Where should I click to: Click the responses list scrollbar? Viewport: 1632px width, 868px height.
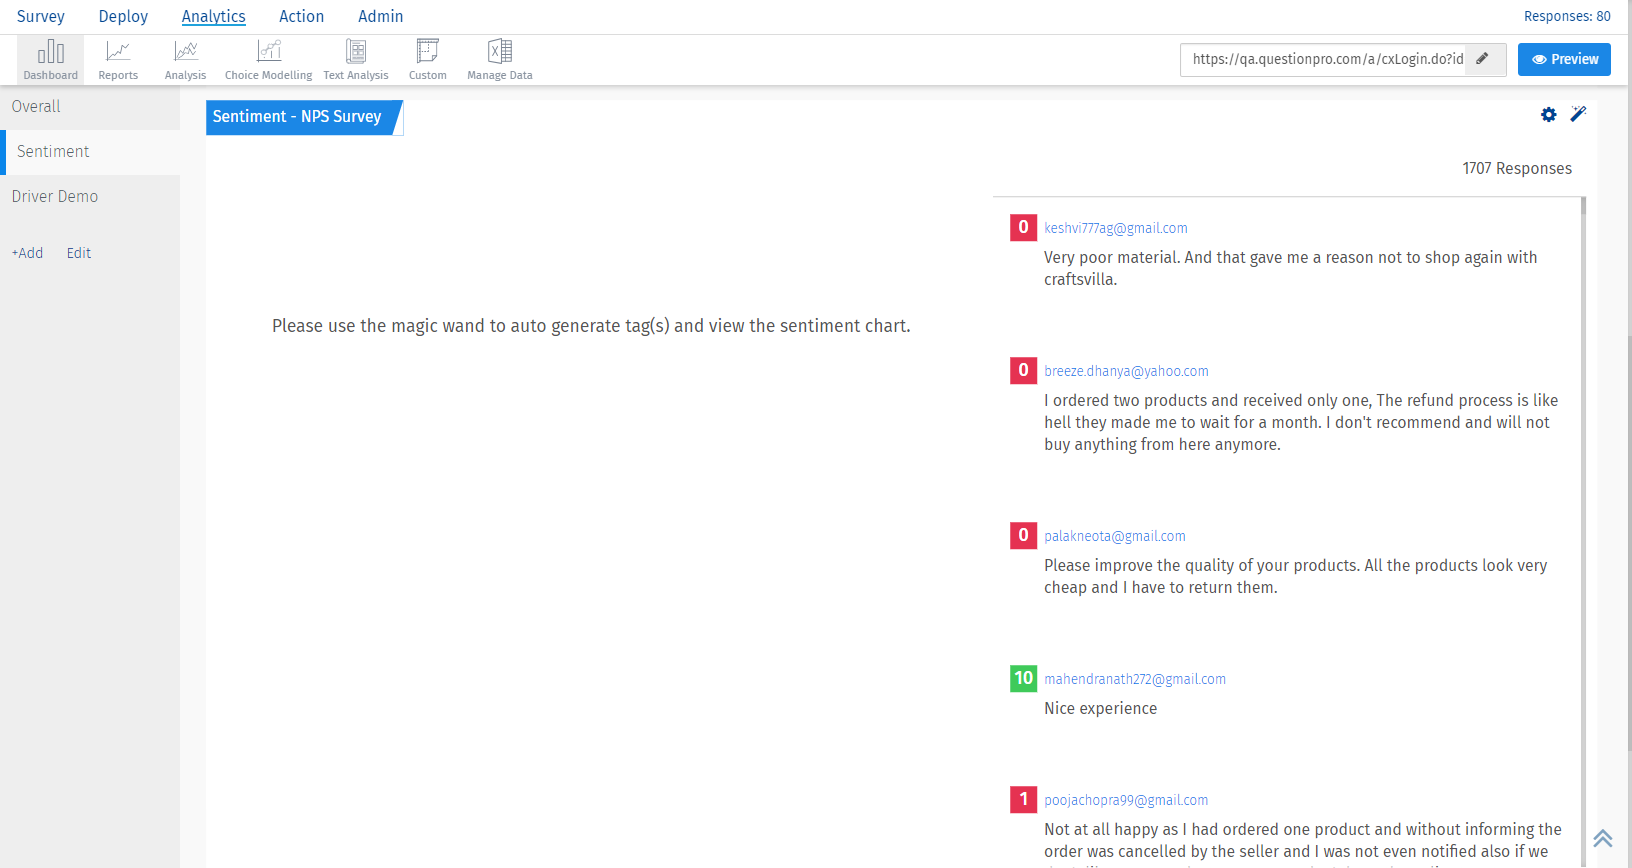click(1583, 500)
